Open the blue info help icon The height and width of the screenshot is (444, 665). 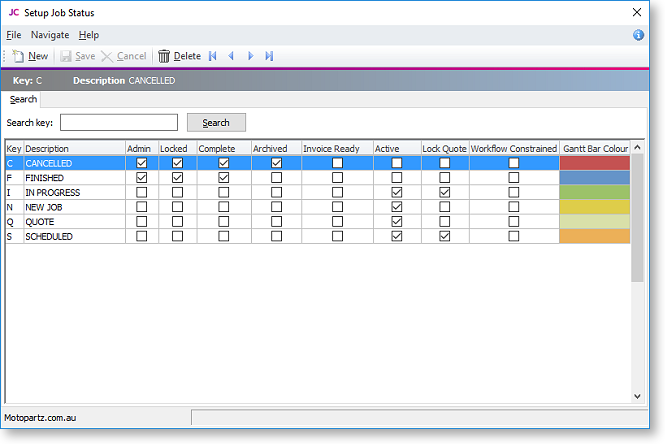click(x=639, y=35)
